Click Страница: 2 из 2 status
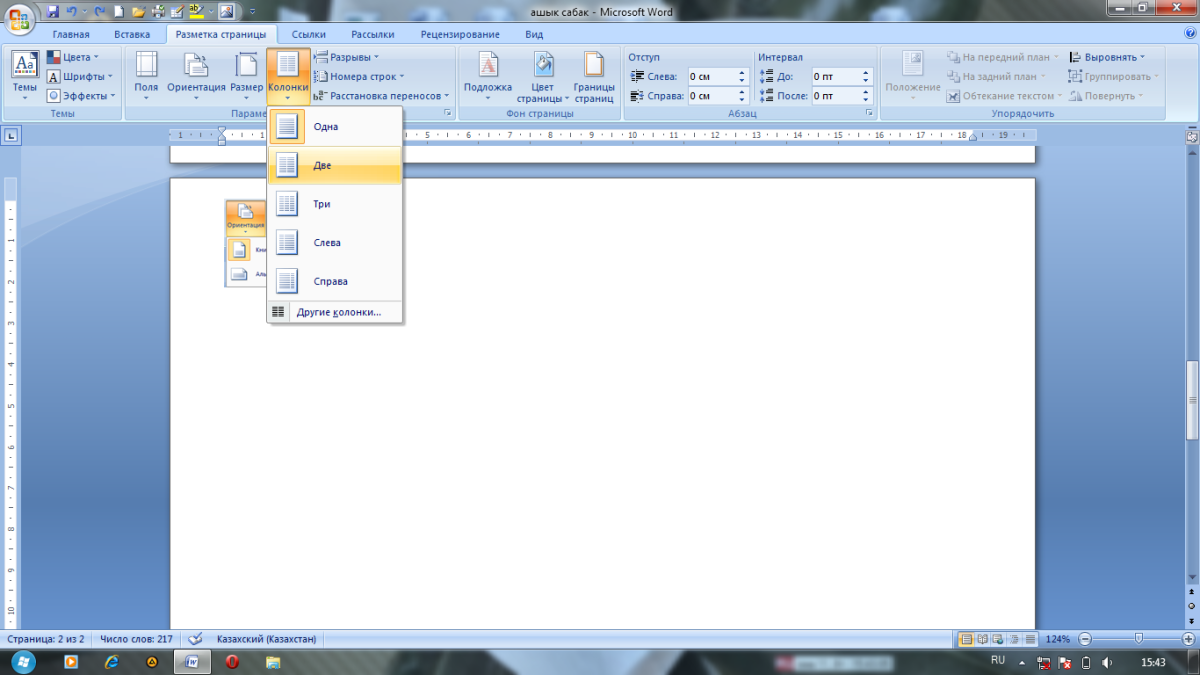Viewport: 1200px width, 675px height. click(x=46, y=639)
